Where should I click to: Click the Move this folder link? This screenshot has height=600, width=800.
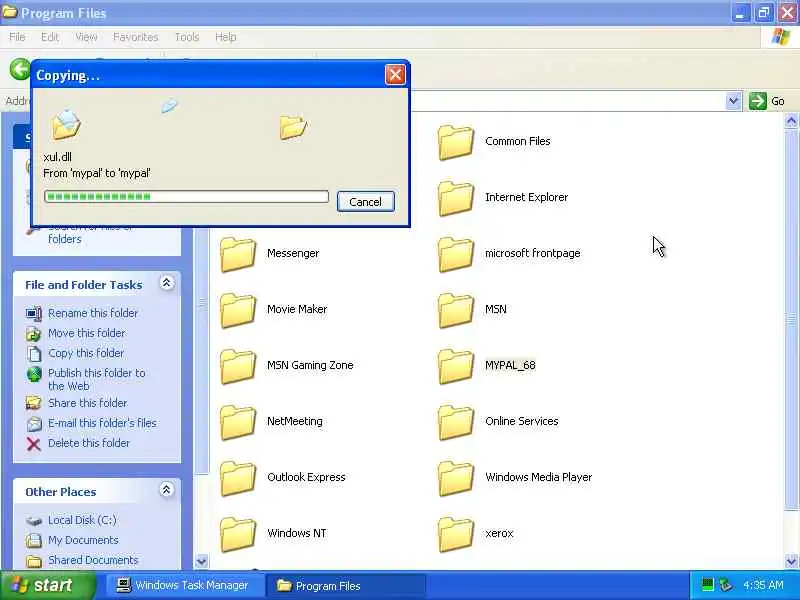click(x=87, y=333)
